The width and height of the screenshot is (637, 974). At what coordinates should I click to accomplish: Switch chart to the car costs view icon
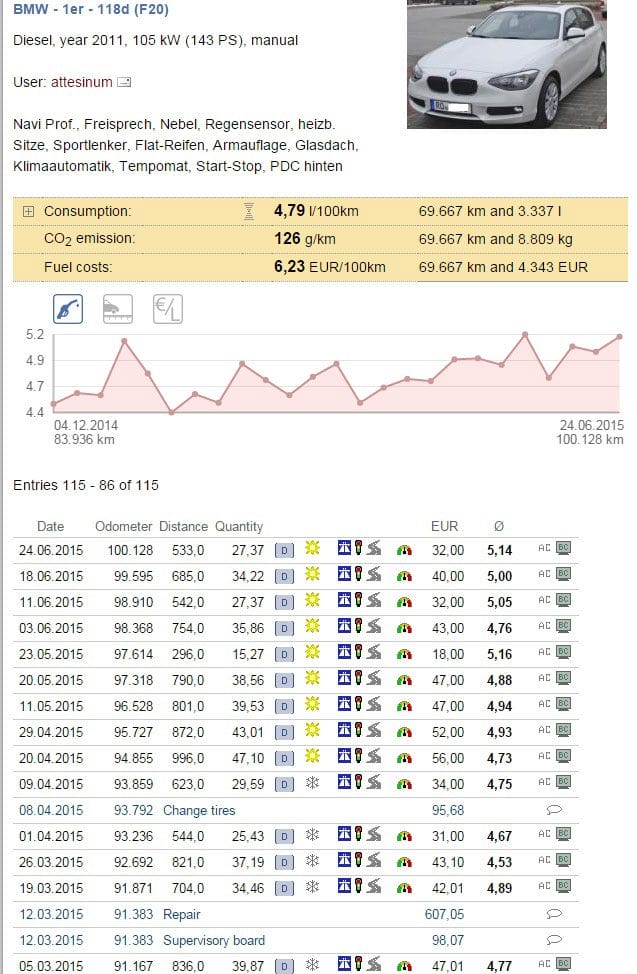(x=117, y=310)
